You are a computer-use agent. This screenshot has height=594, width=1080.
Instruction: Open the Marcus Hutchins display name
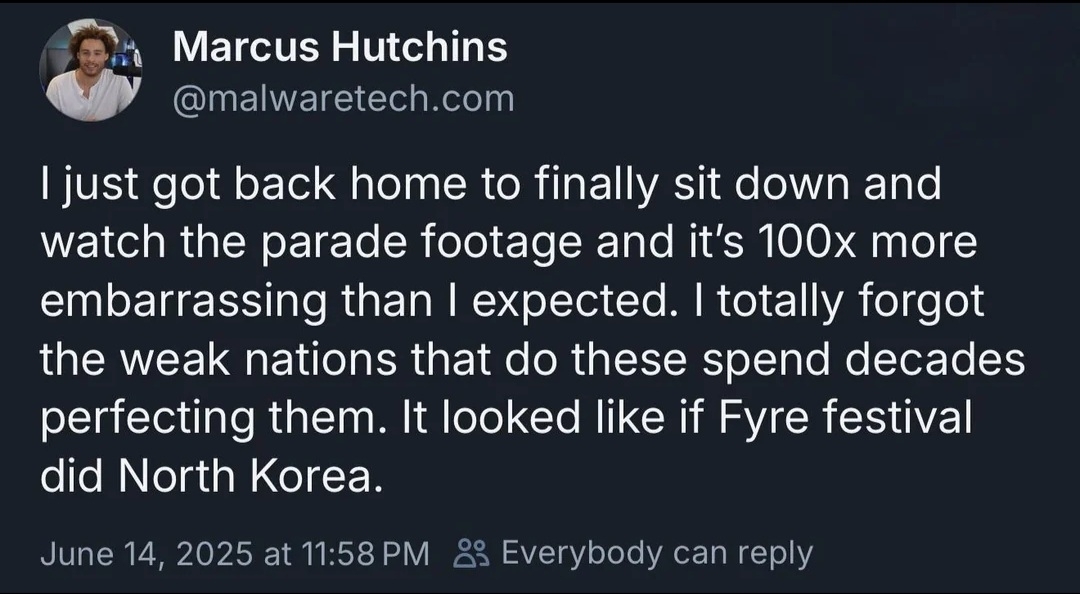tap(340, 46)
